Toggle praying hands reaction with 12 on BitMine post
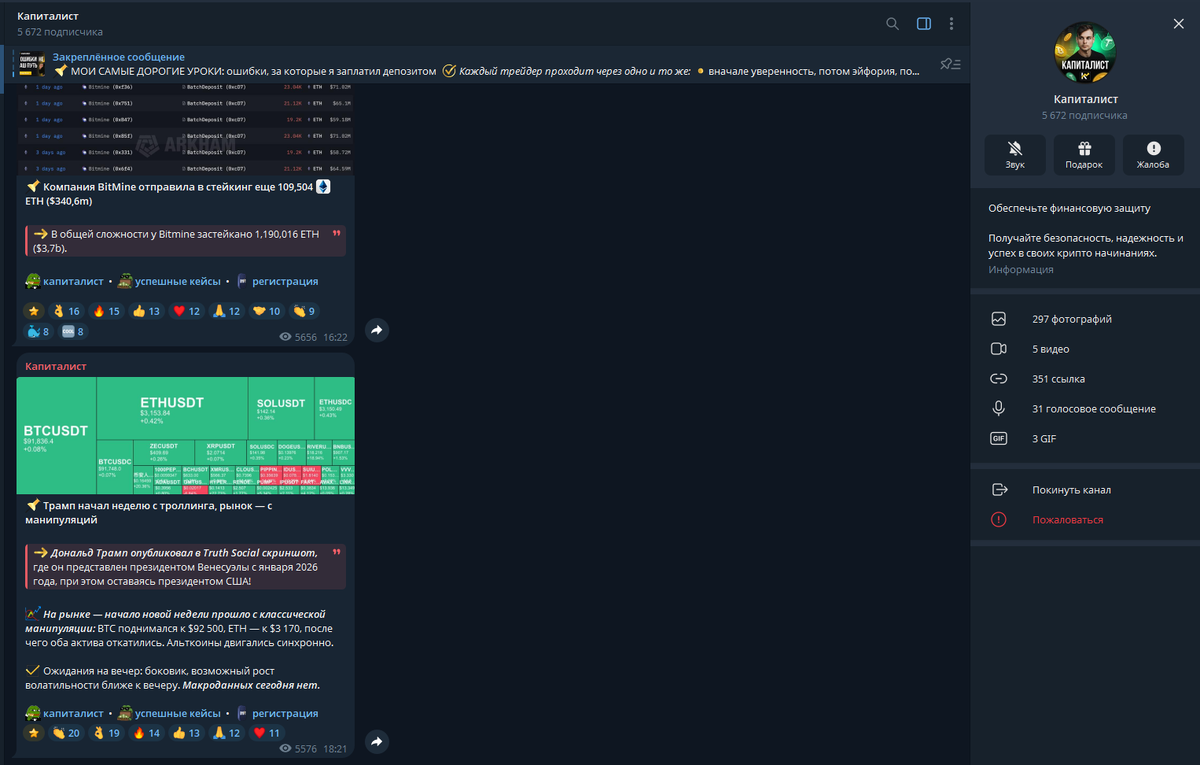 pyautogui.click(x=227, y=311)
